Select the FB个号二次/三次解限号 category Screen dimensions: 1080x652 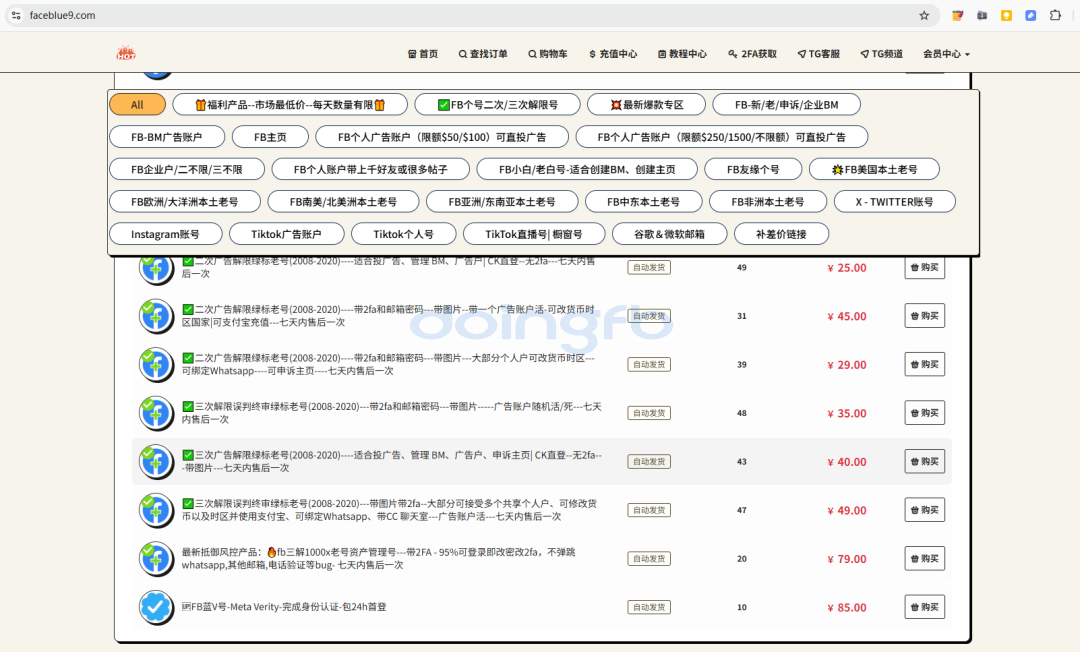coord(497,105)
